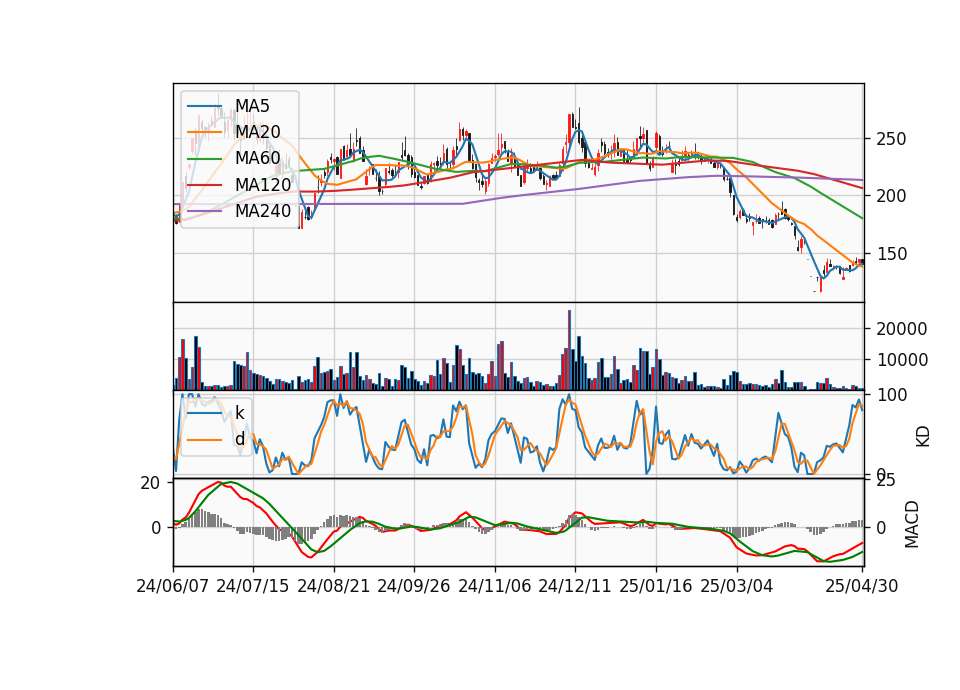Viewport: 960px width, 690px height.
Task: Click the MA5 legend label
Action: (x=252, y=106)
